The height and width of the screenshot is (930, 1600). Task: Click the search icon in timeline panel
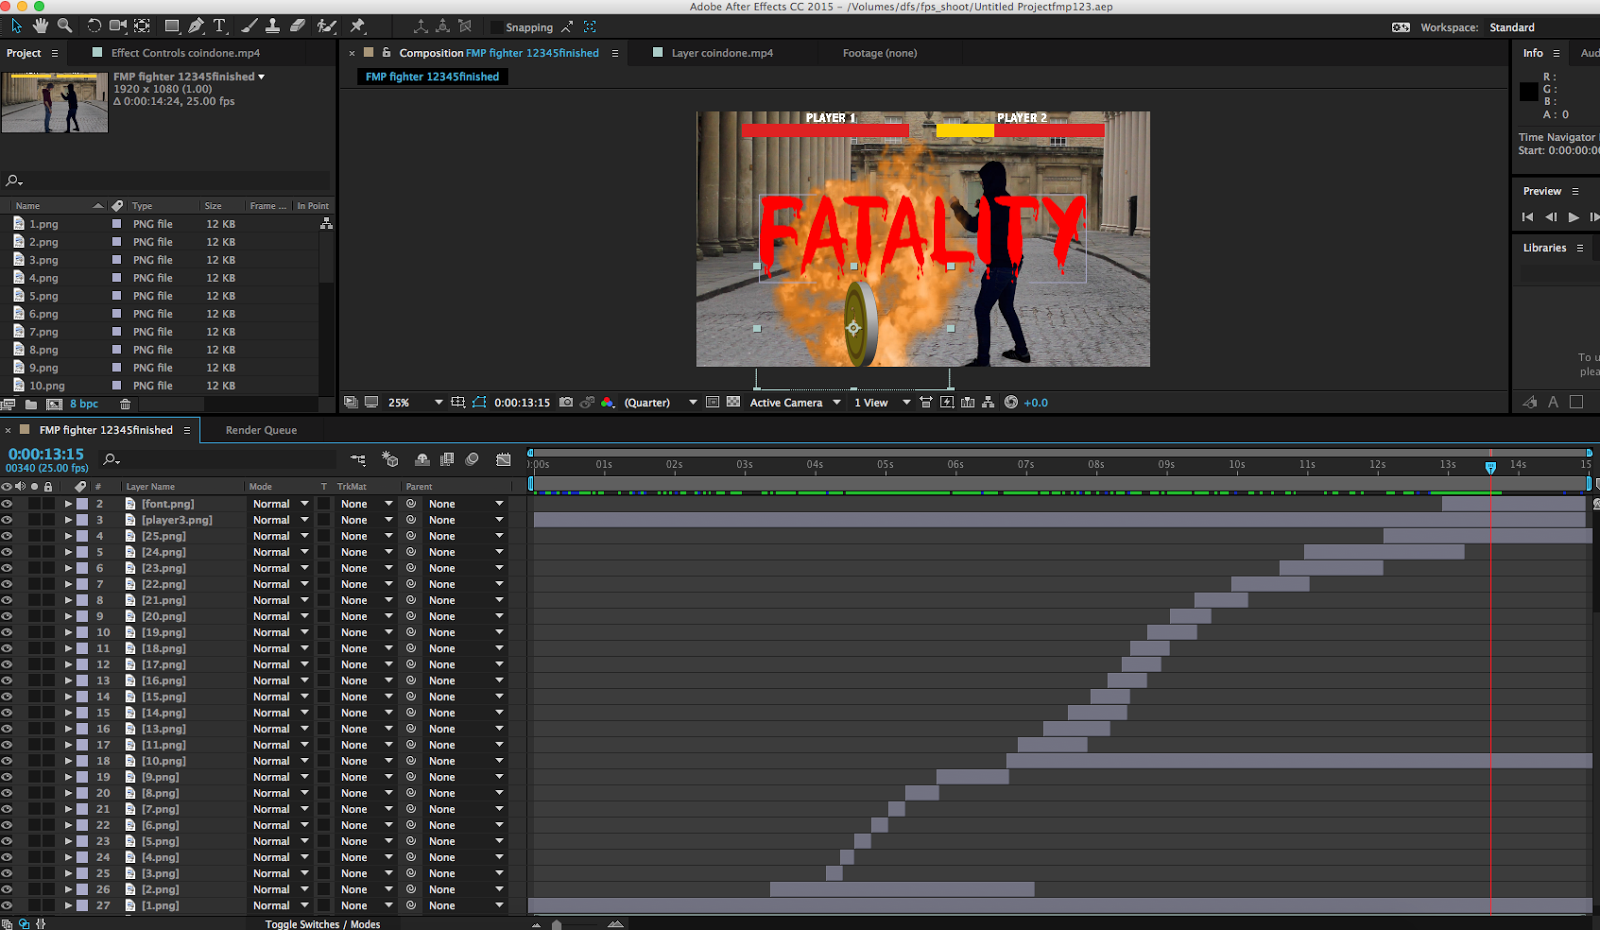click(111, 459)
